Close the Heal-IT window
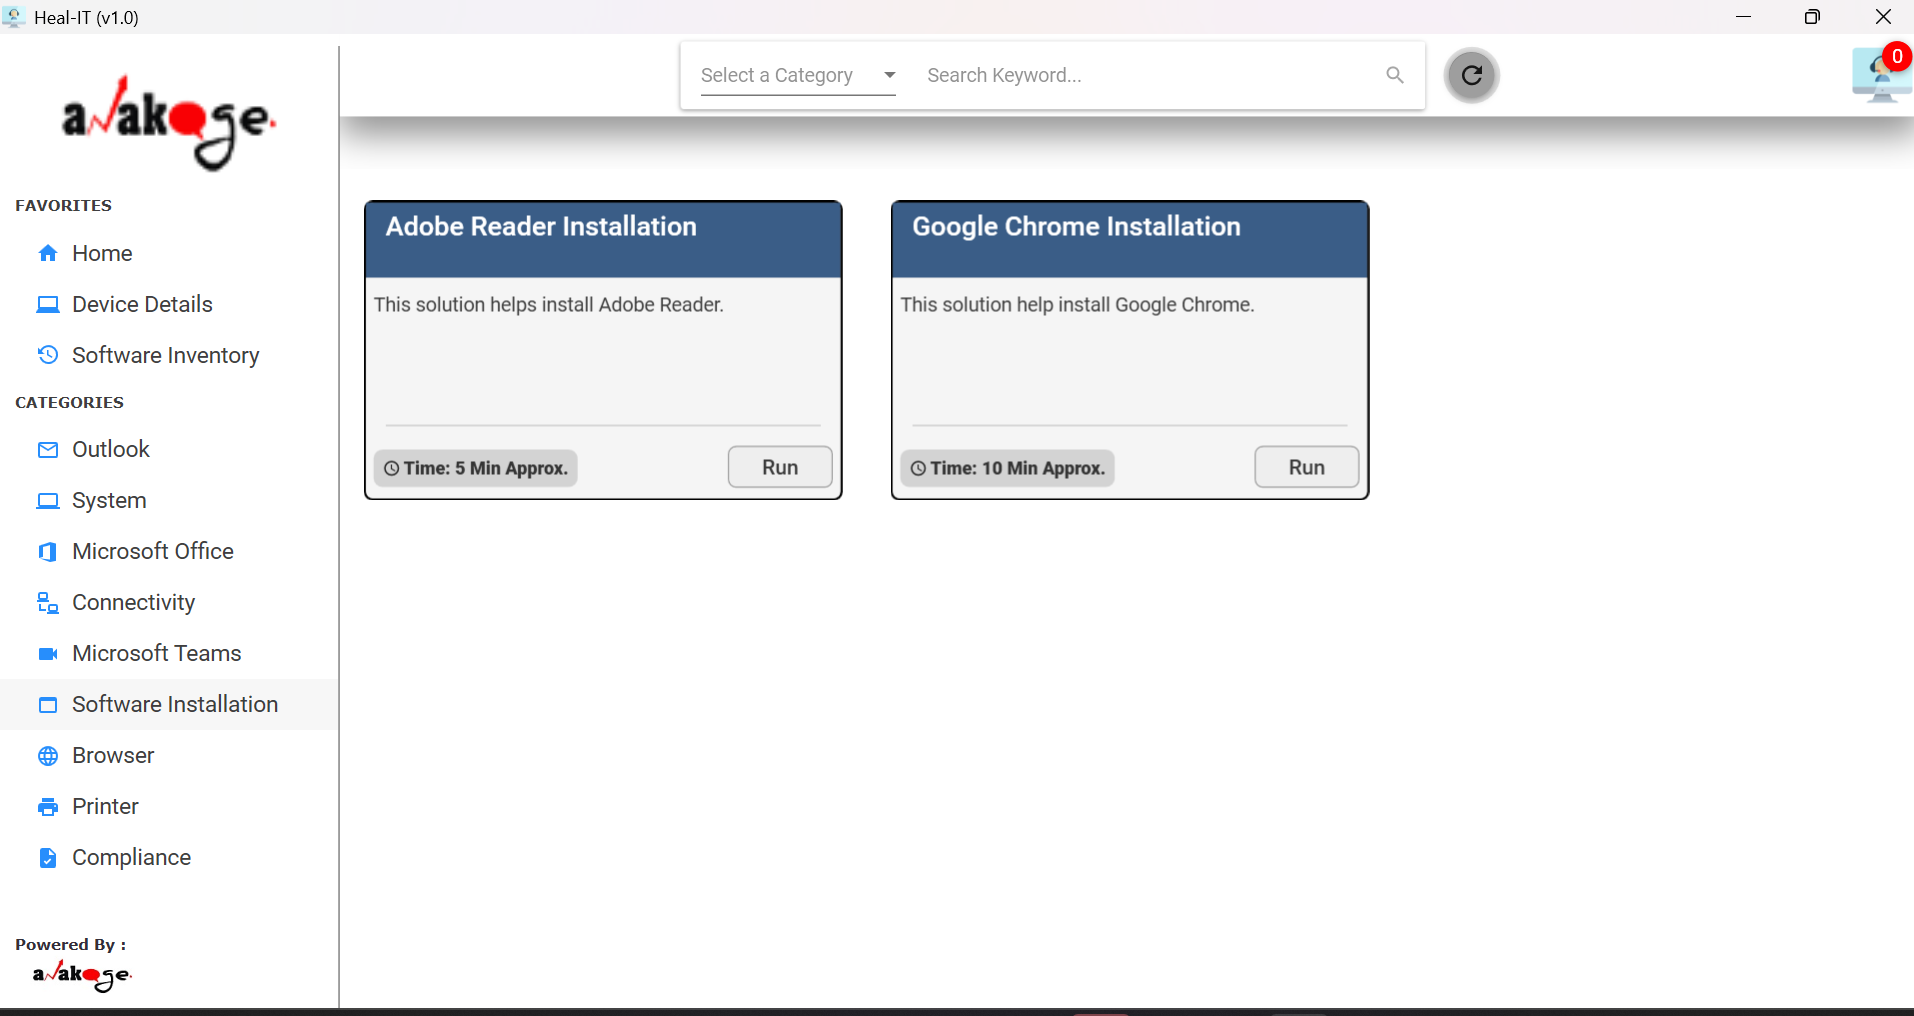 [1883, 17]
